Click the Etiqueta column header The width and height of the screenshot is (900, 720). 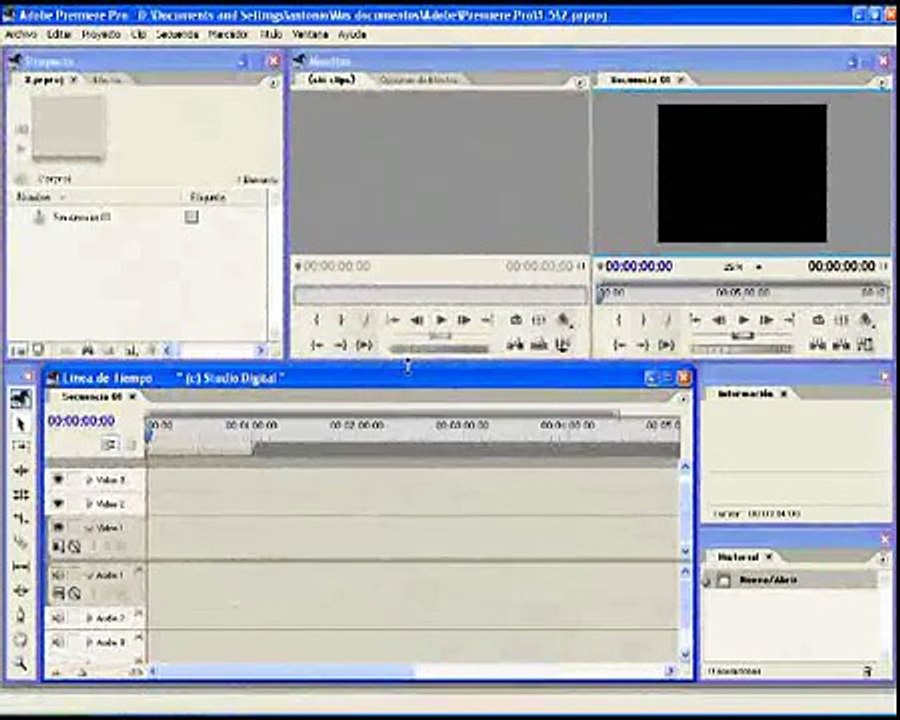(208, 197)
